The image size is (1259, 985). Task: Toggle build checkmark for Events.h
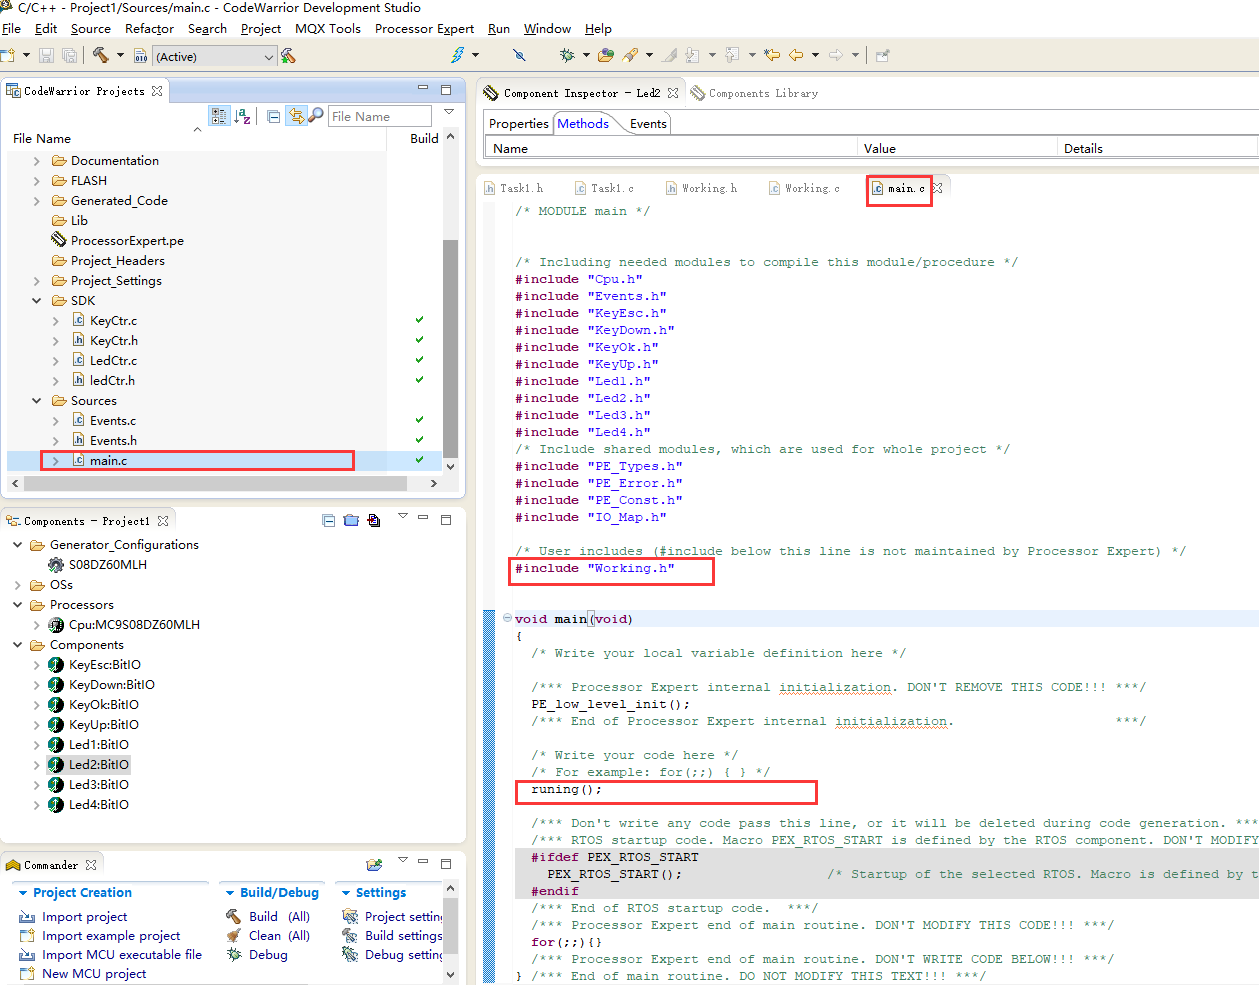[420, 440]
